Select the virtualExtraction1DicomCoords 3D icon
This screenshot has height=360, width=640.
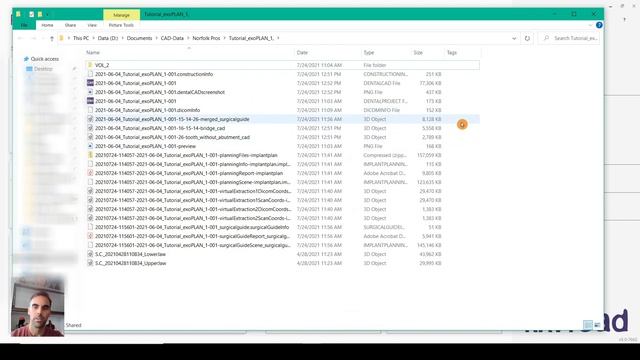(x=90, y=191)
